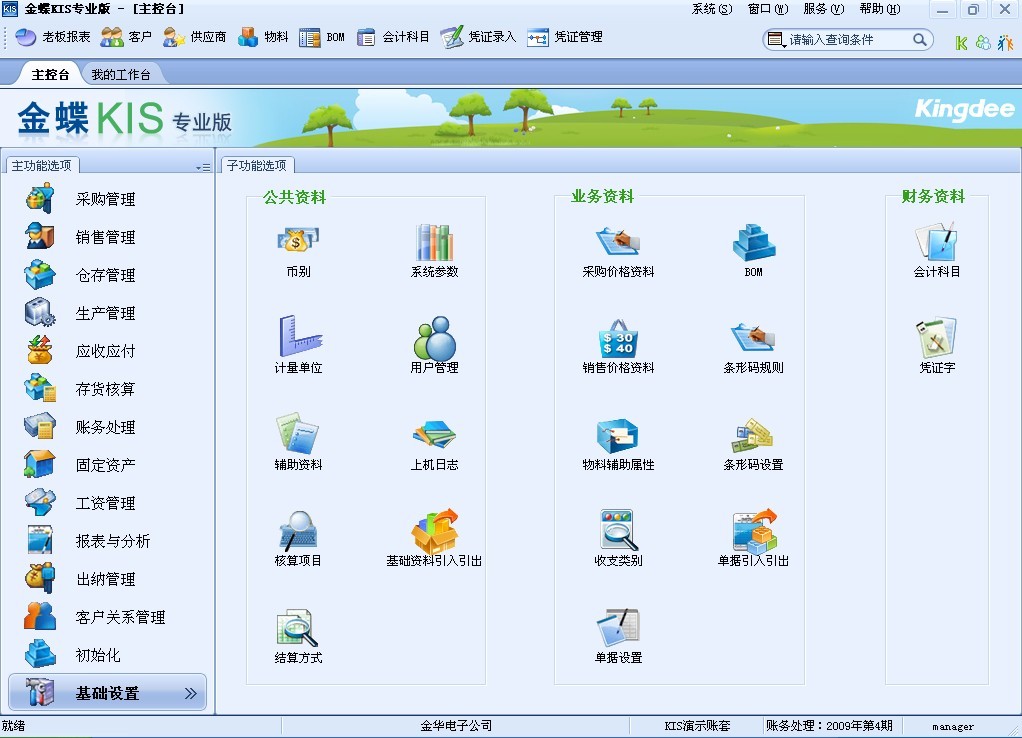This screenshot has width=1022, height=738.
Task: Switch to the 主控台 tab
Action: click(50, 74)
